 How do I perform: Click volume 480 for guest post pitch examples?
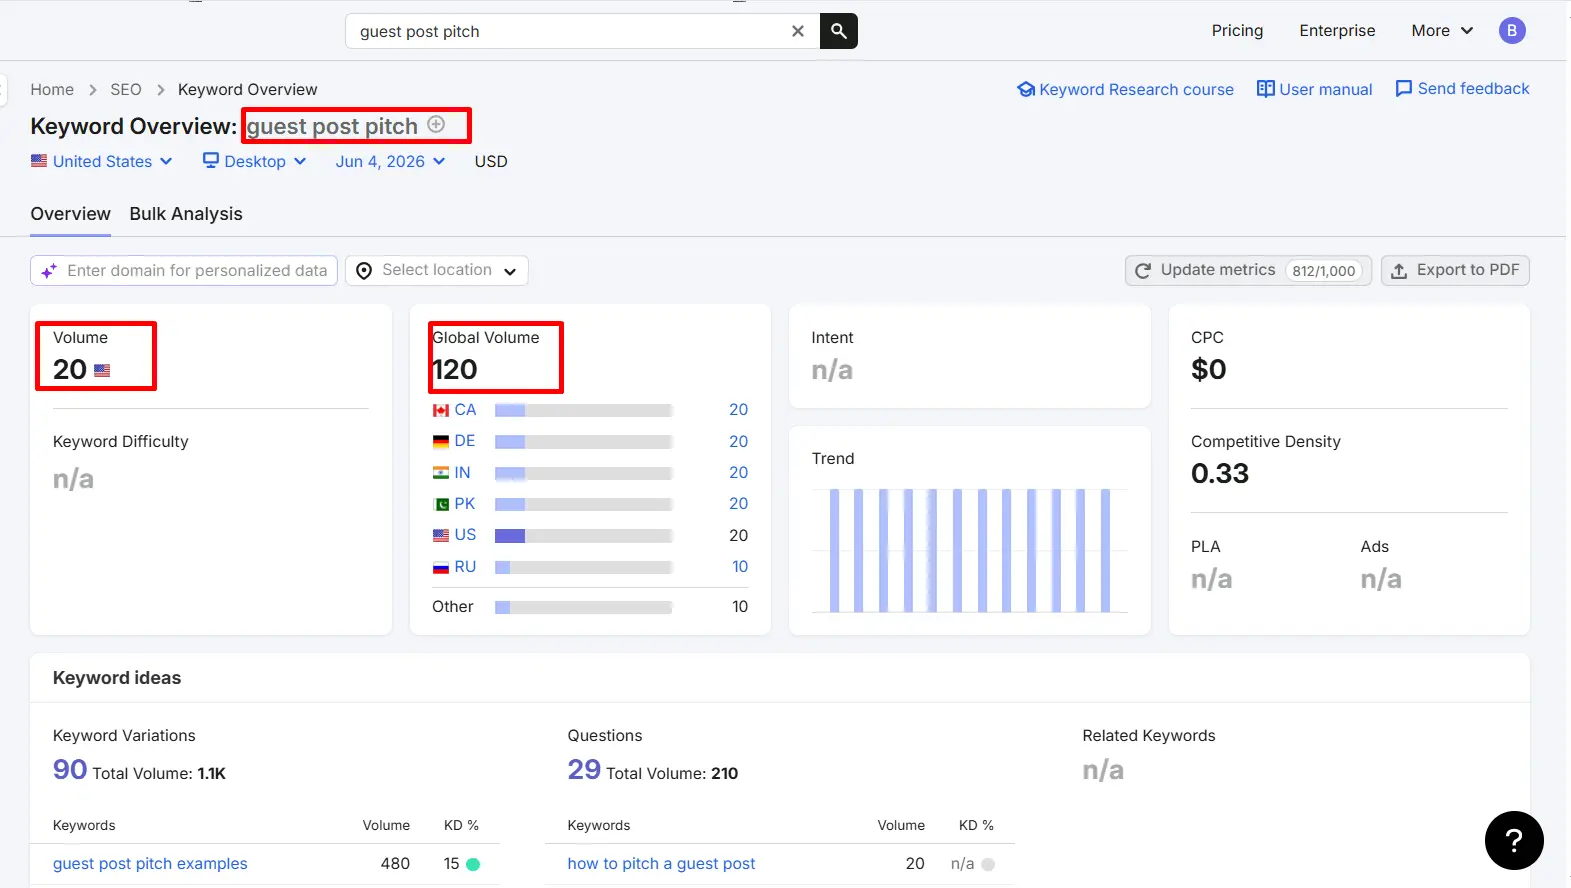pos(395,863)
